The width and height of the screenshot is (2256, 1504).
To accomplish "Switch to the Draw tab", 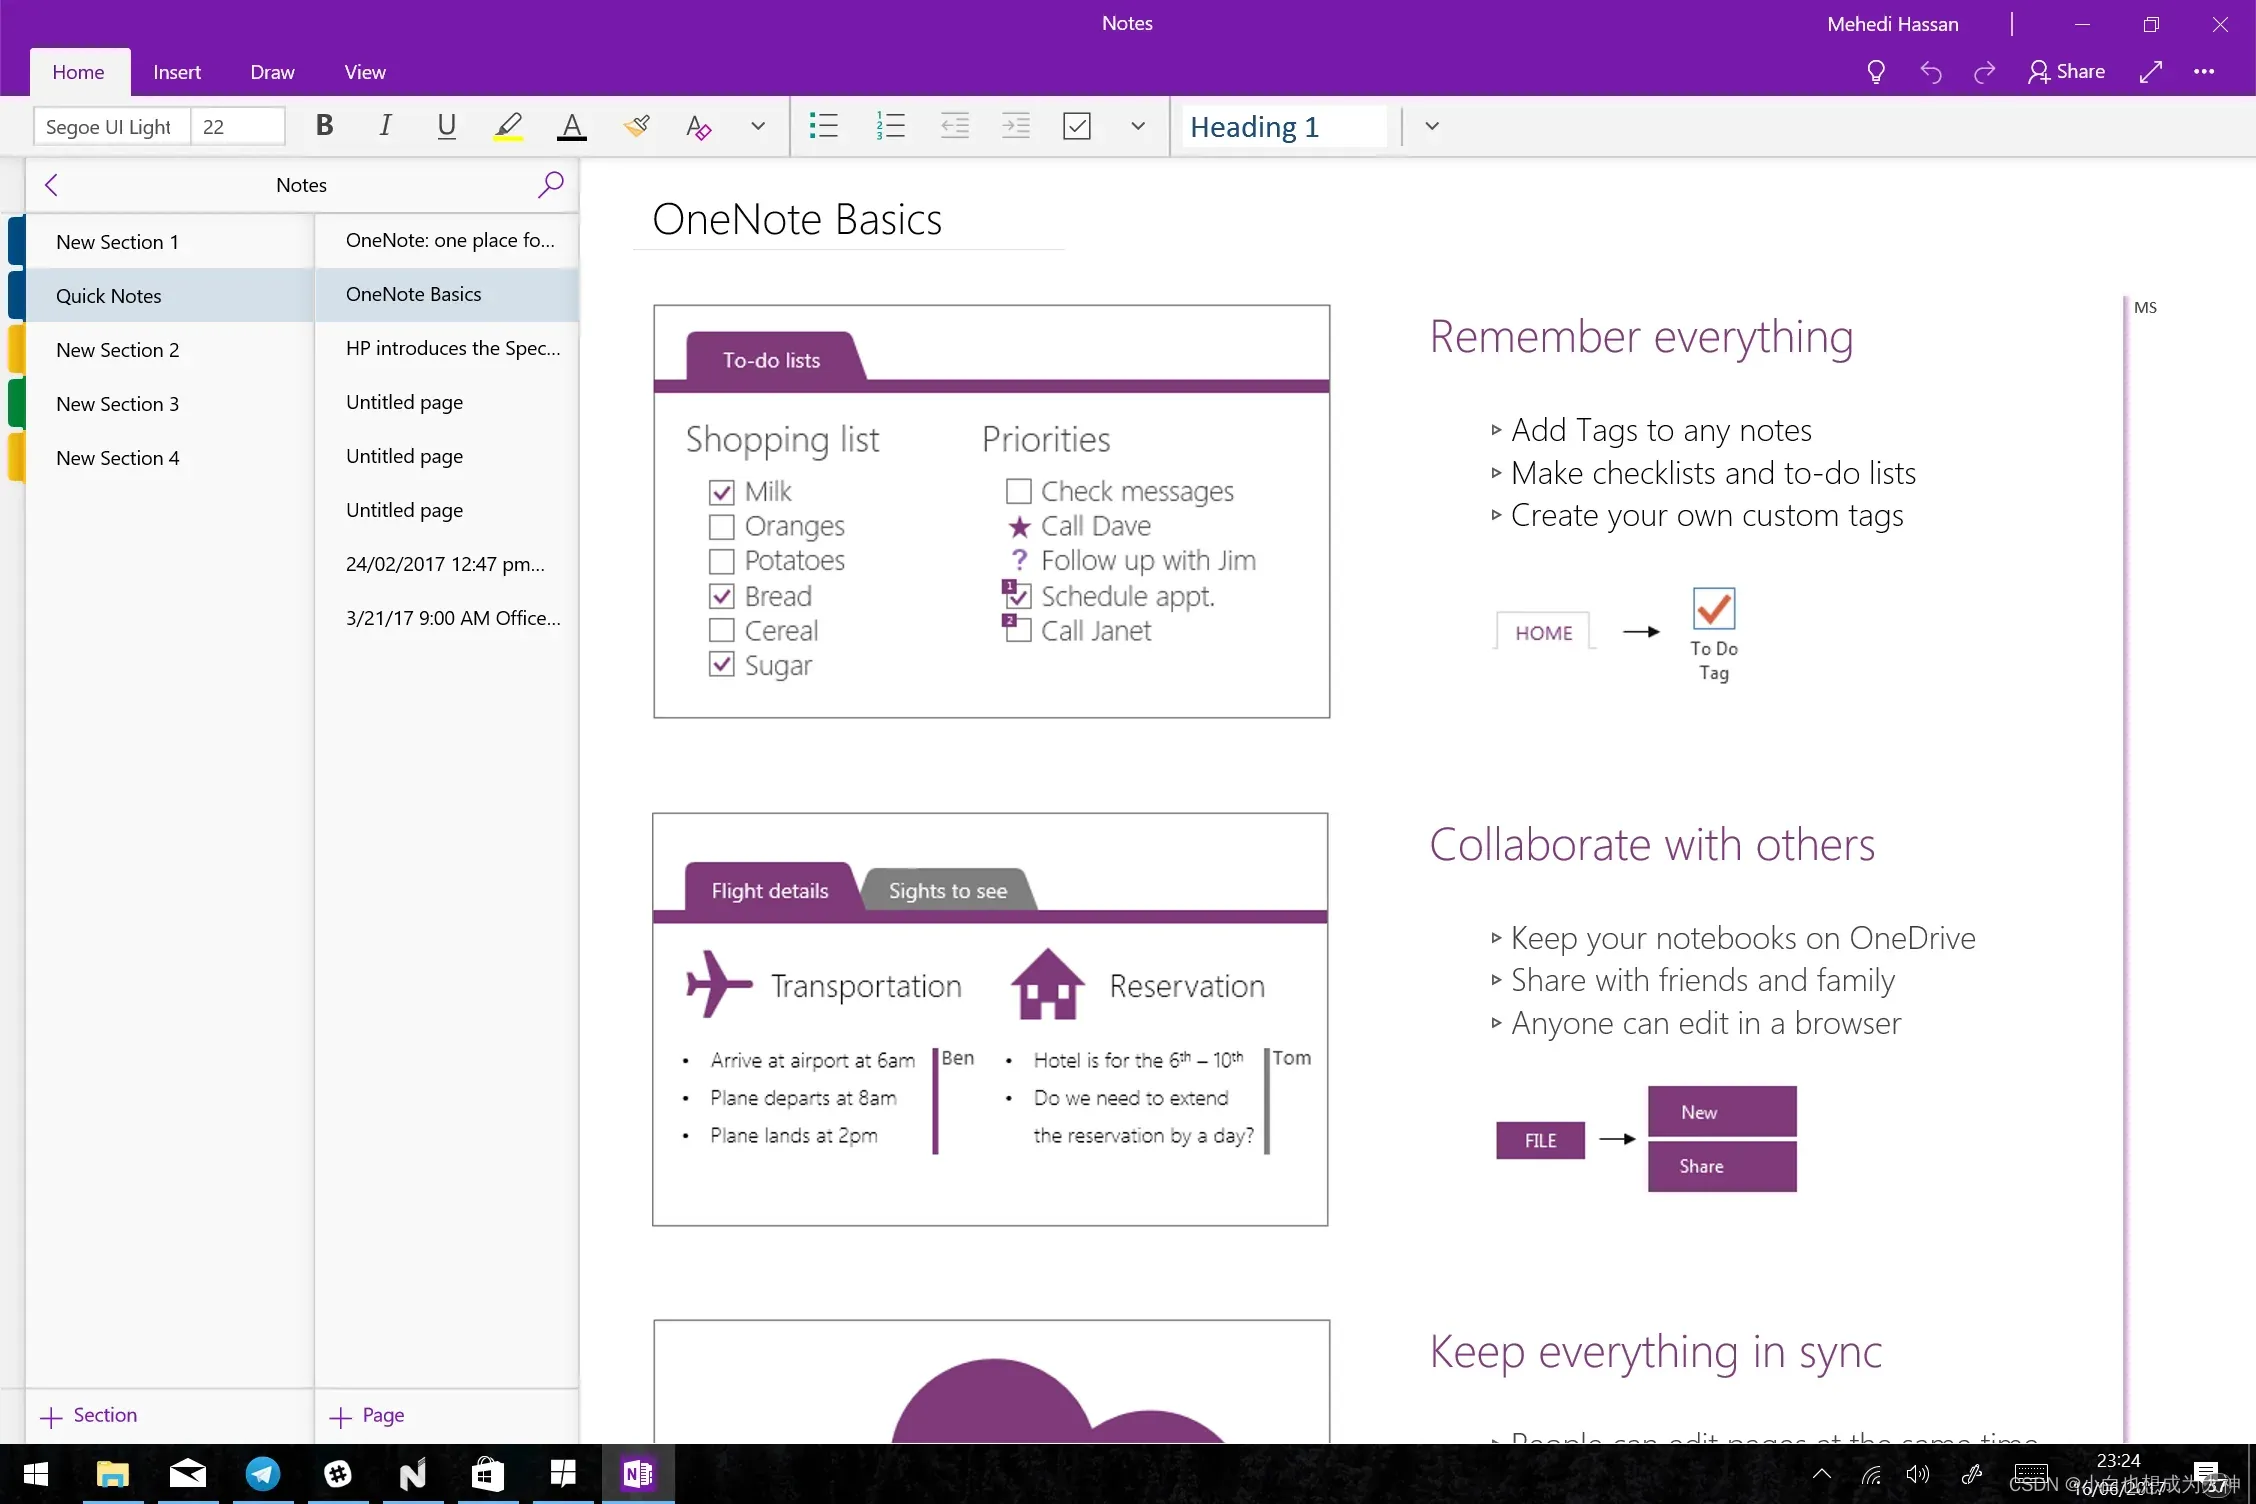I will pyautogui.click(x=272, y=72).
